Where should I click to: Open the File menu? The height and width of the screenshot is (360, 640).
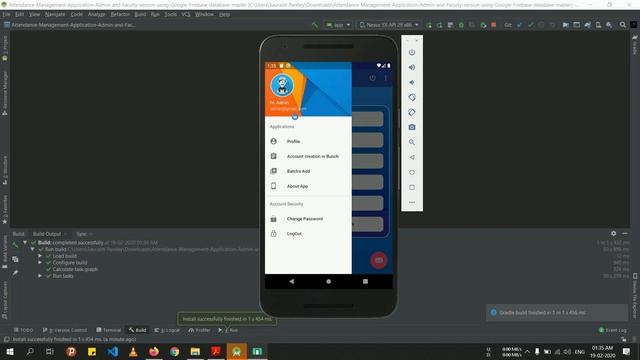pyautogui.click(x=7, y=14)
